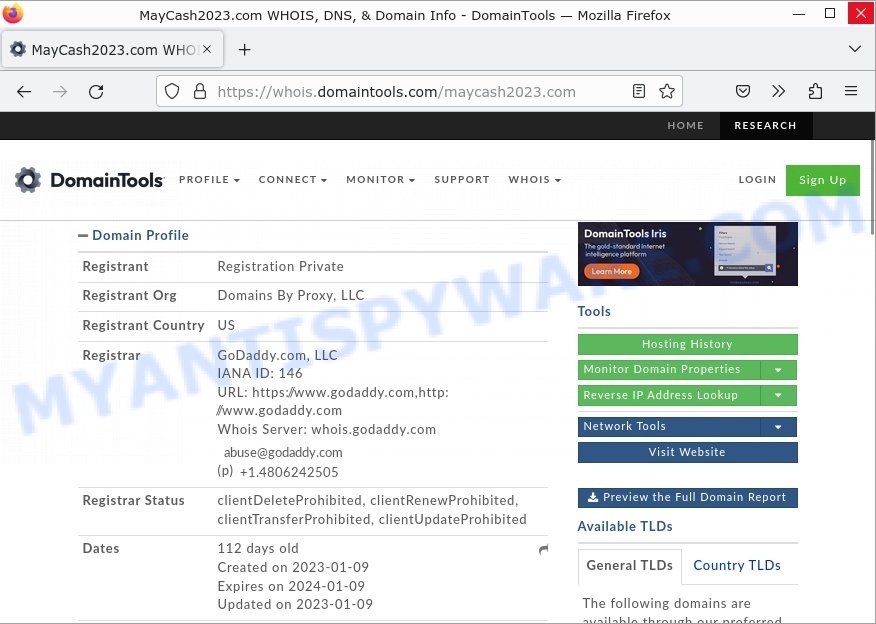Open Hosting History tool

[688, 344]
